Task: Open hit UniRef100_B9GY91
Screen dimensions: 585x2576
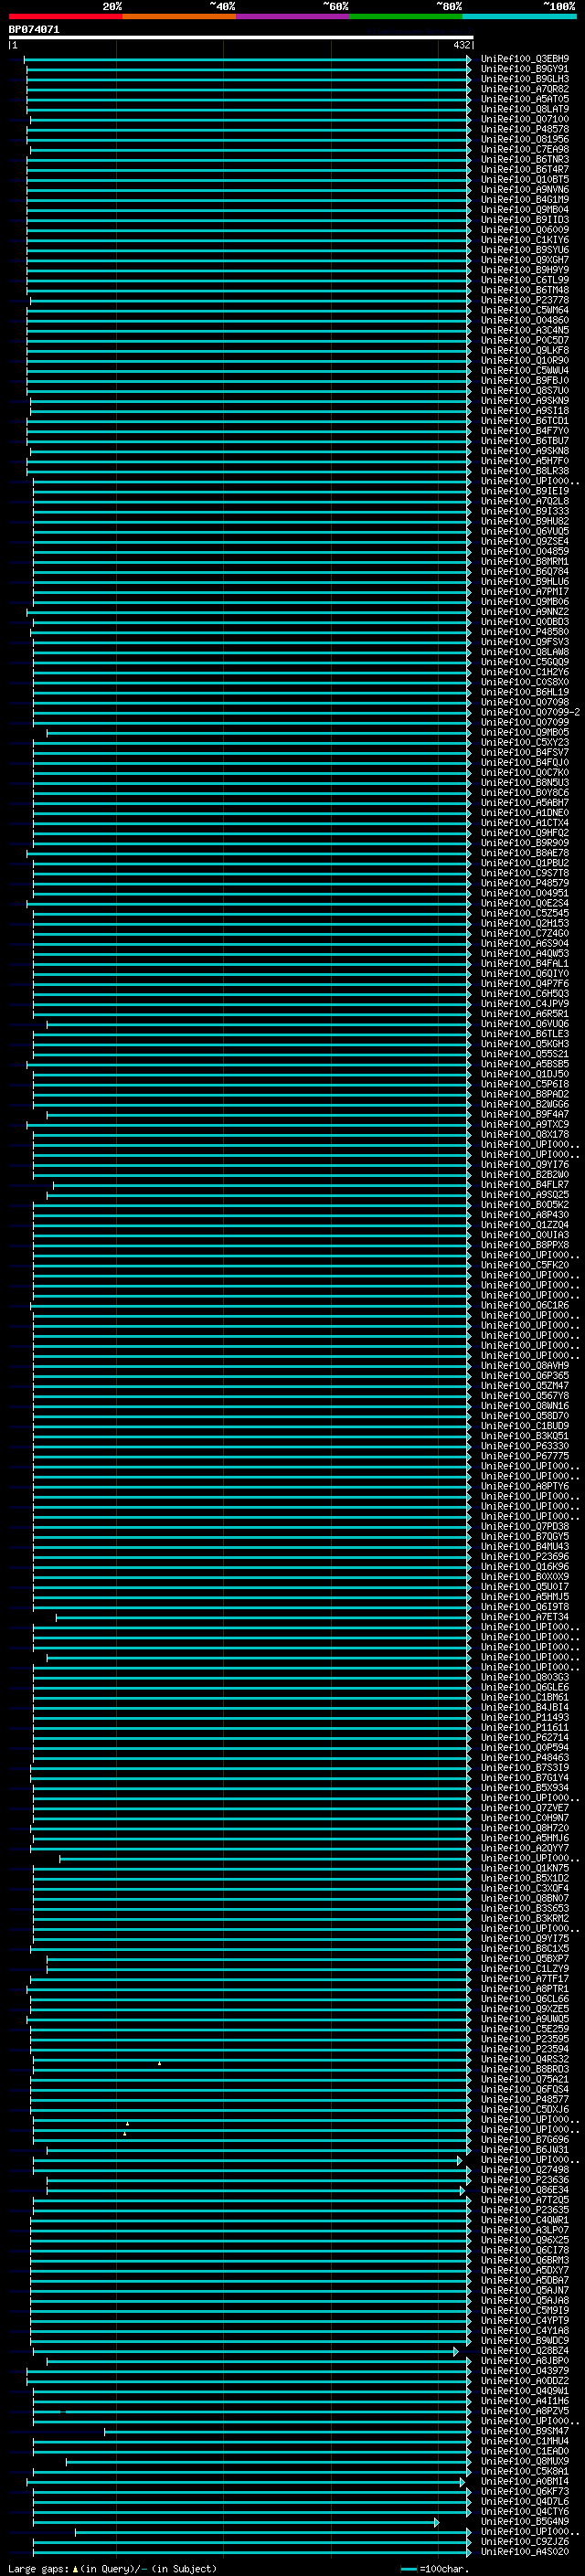Action: coord(524,69)
